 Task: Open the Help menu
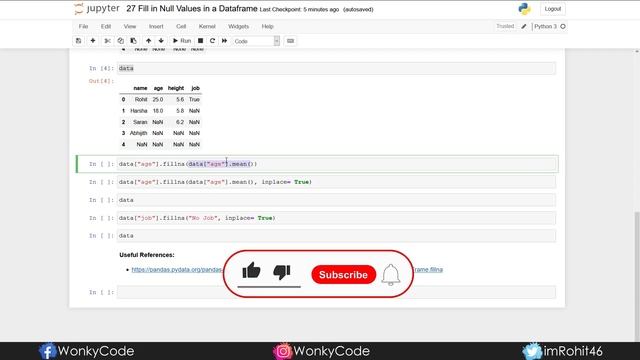coord(267,27)
